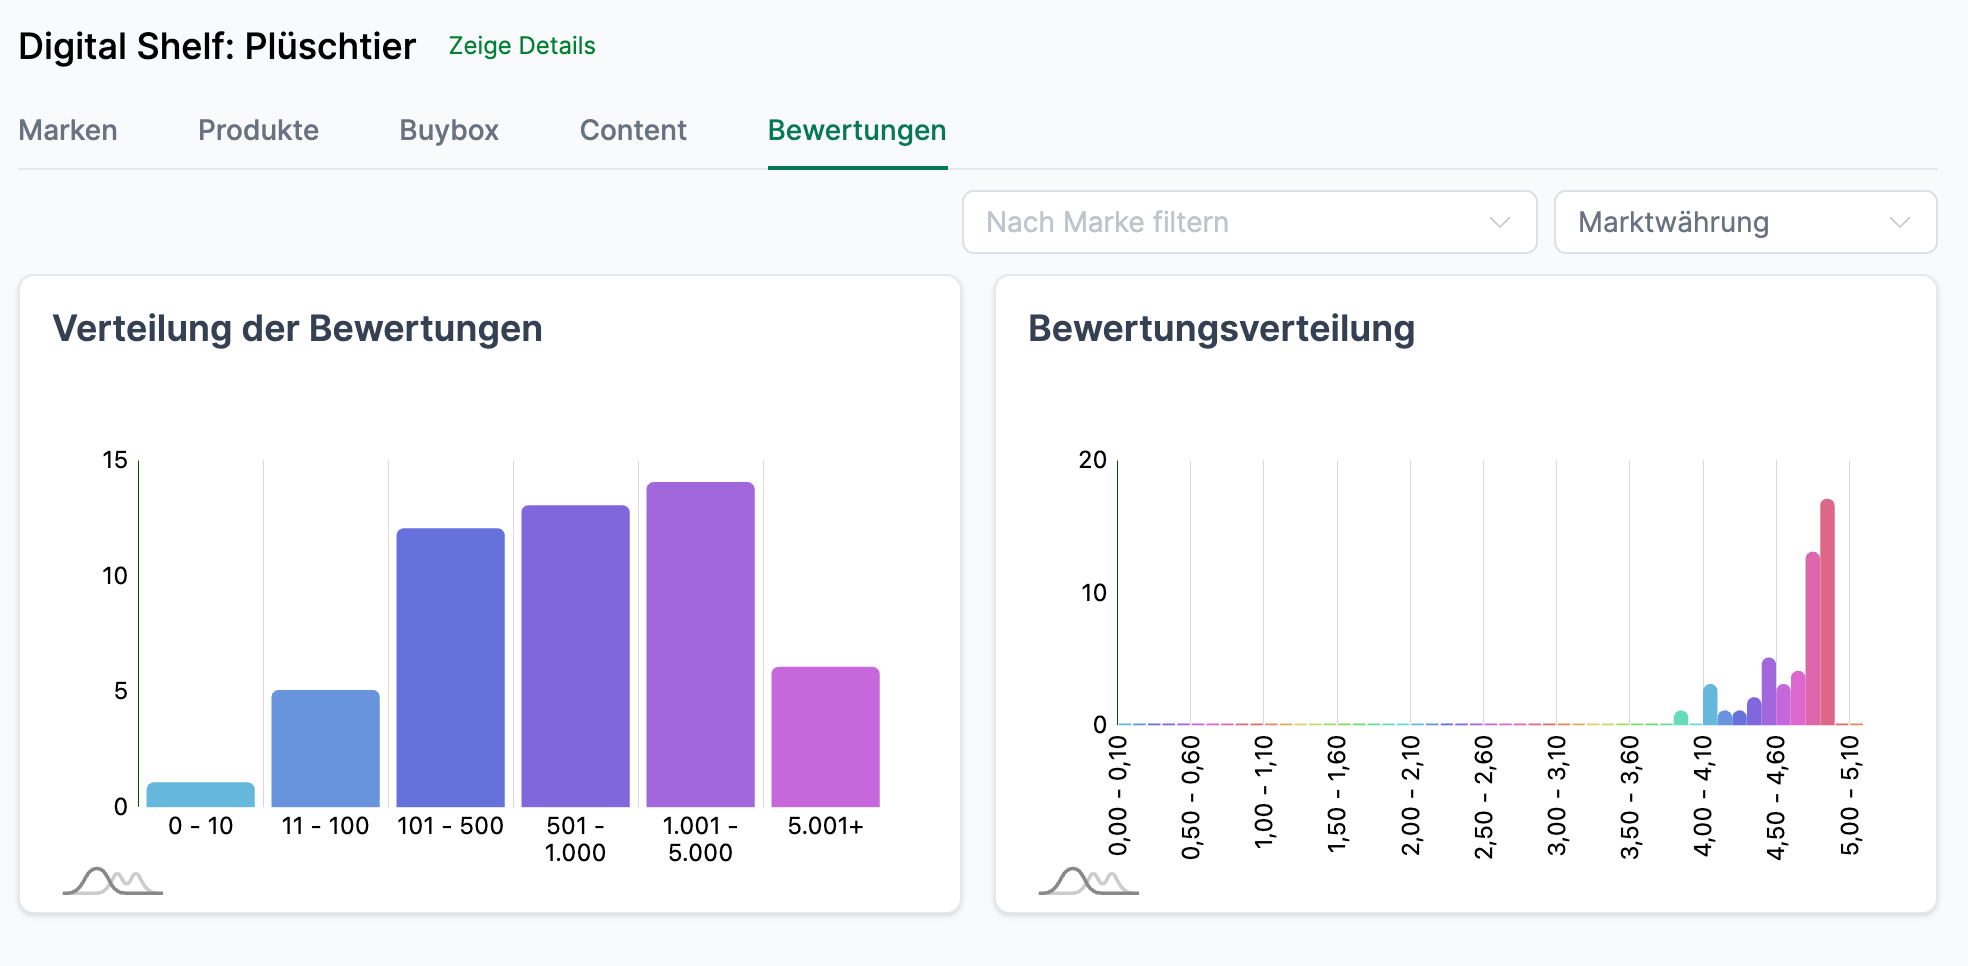The width and height of the screenshot is (1968, 966).
Task: Select the '0 - 10' bar in the left chart
Action: click(199, 795)
